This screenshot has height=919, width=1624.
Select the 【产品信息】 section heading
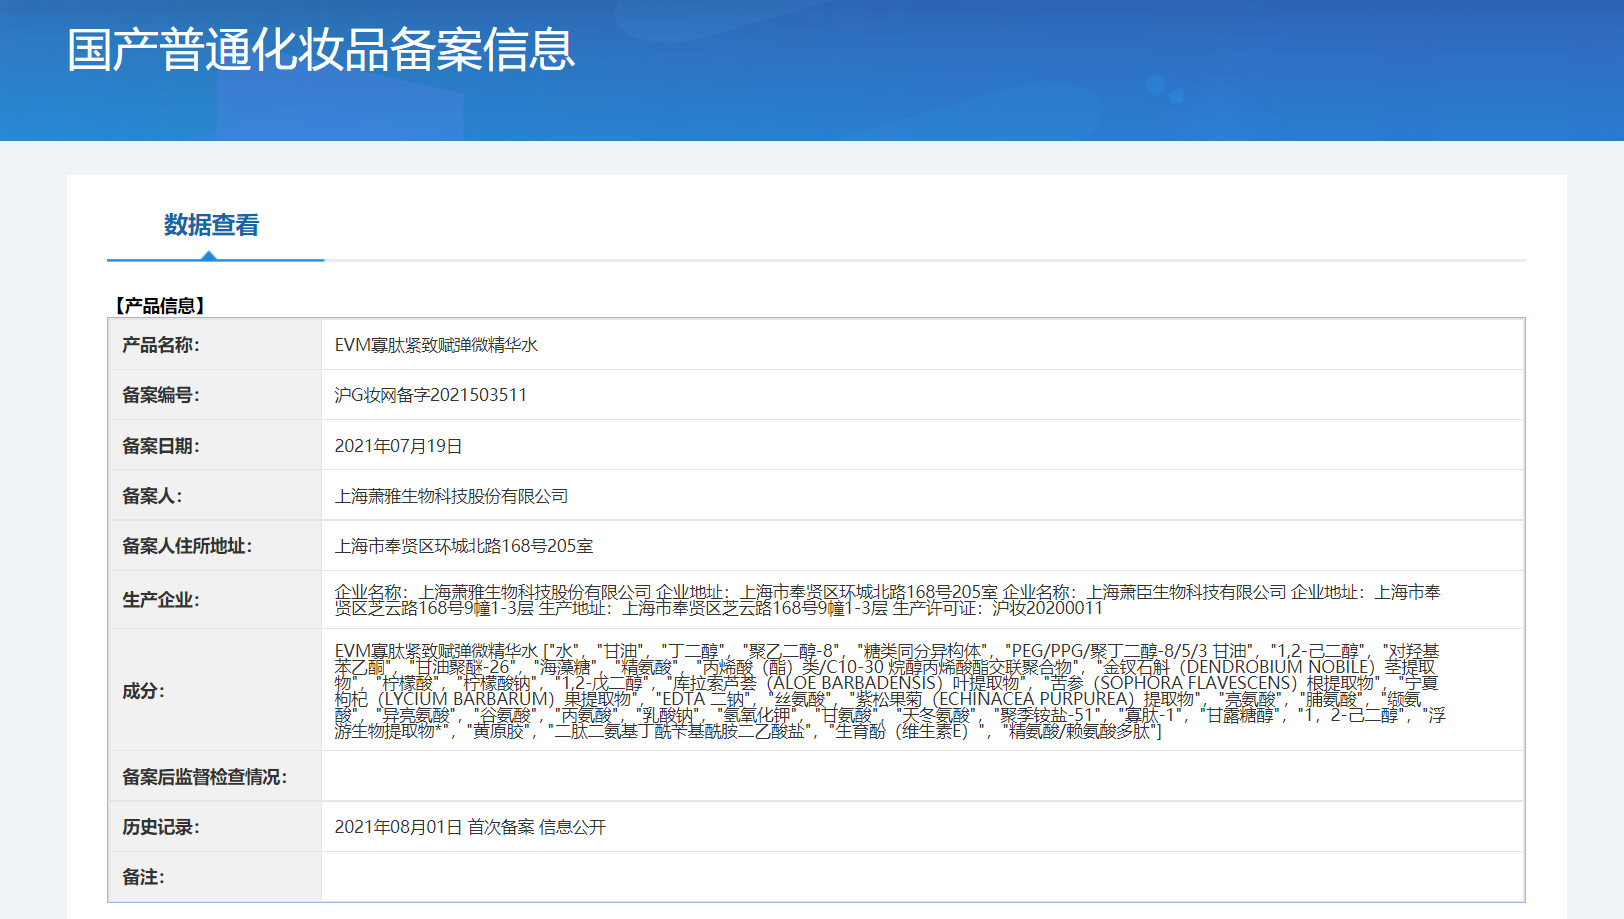(160, 305)
